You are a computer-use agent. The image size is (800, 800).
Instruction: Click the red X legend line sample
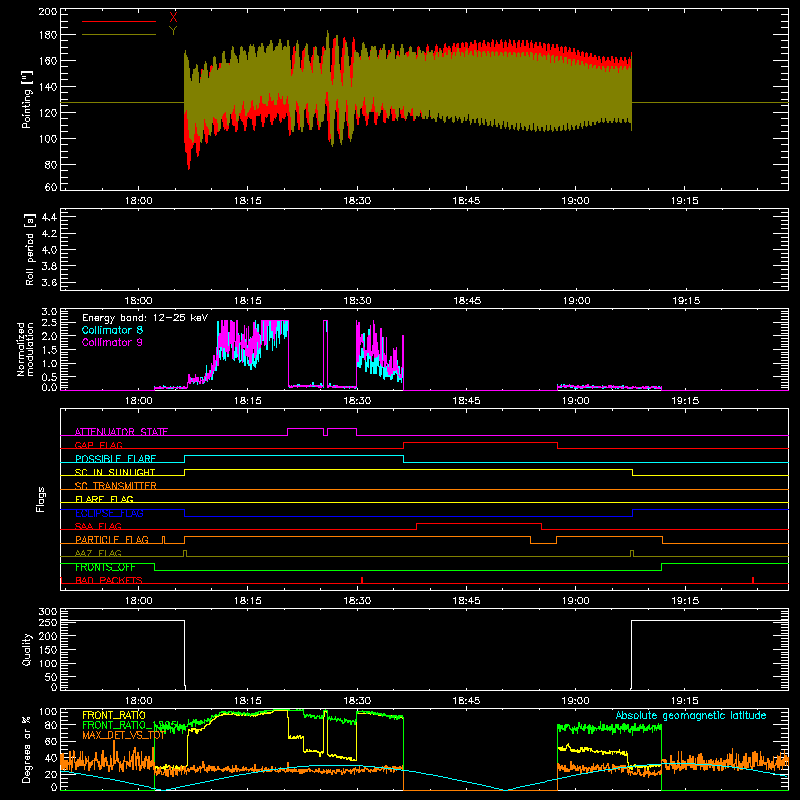coord(119,21)
